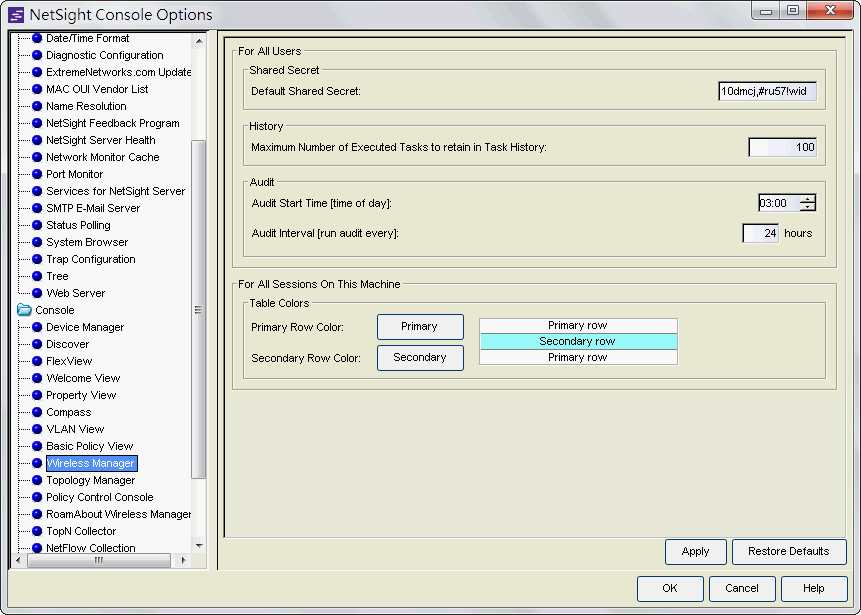The width and height of the screenshot is (861, 615).
Task: Click Restore Defaults button
Action: click(x=789, y=552)
